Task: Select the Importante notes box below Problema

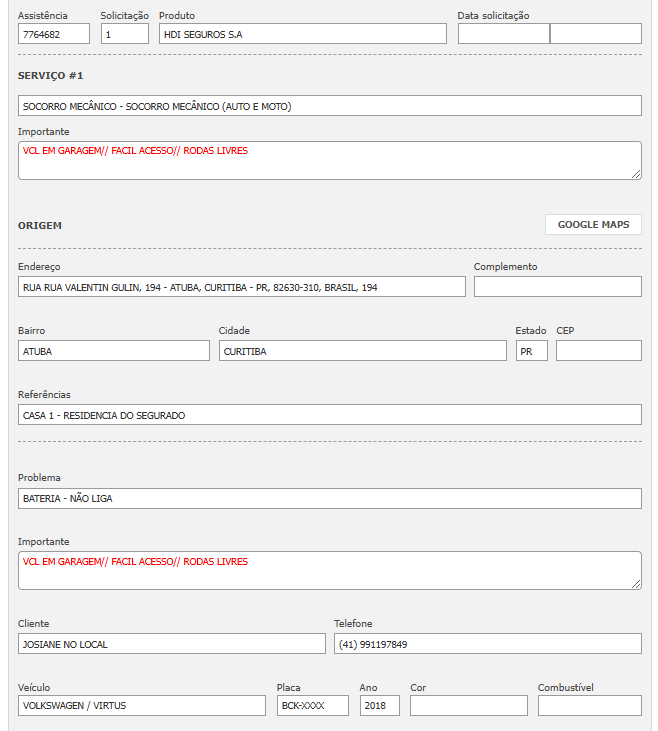Action: click(329, 570)
